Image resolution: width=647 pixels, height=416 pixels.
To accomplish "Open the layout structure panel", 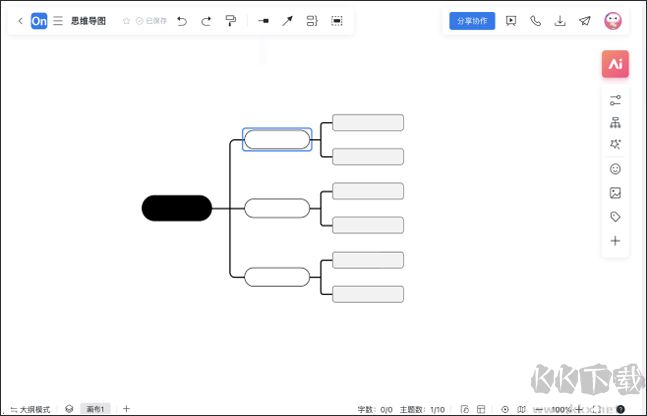I will tap(615, 123).
